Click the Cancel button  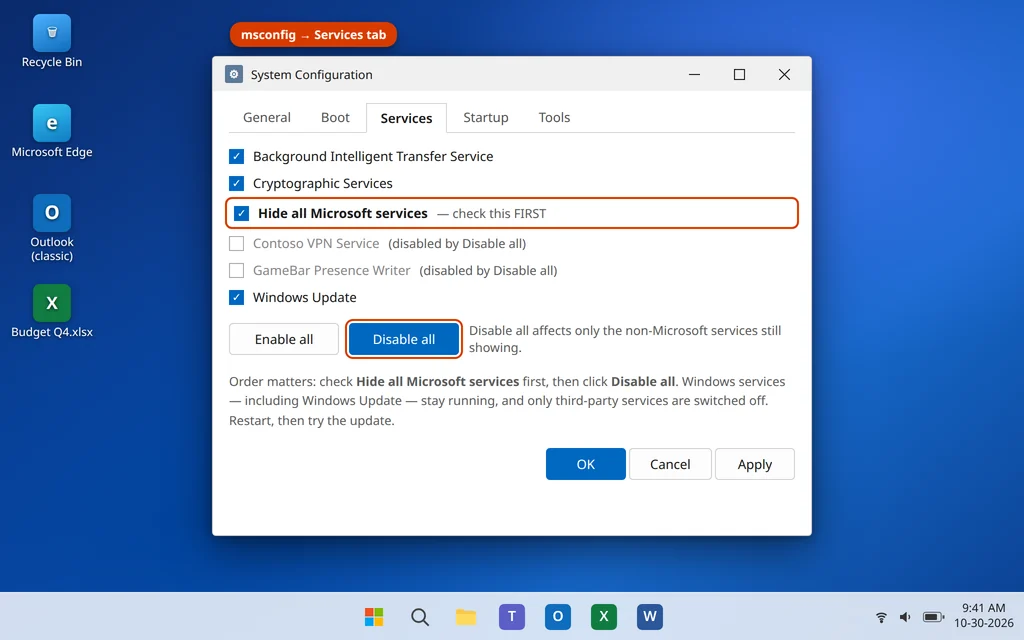670,464
